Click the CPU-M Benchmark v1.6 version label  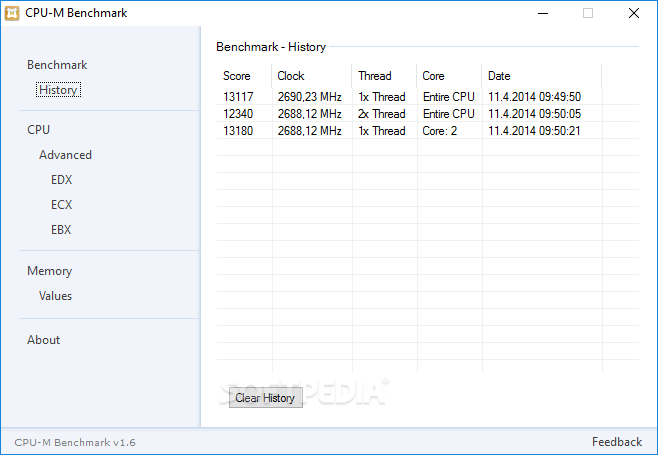pos(75,442)
